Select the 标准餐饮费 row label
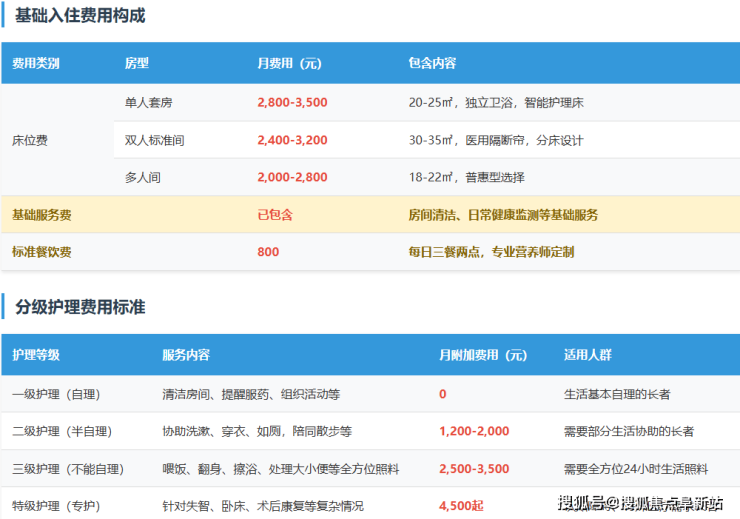The image size is (740, 519). (x=41, y=252)
